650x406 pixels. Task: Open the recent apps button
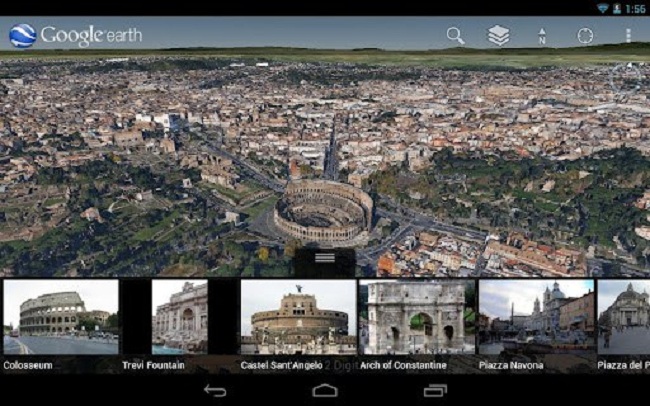click(x=434, y=390)
